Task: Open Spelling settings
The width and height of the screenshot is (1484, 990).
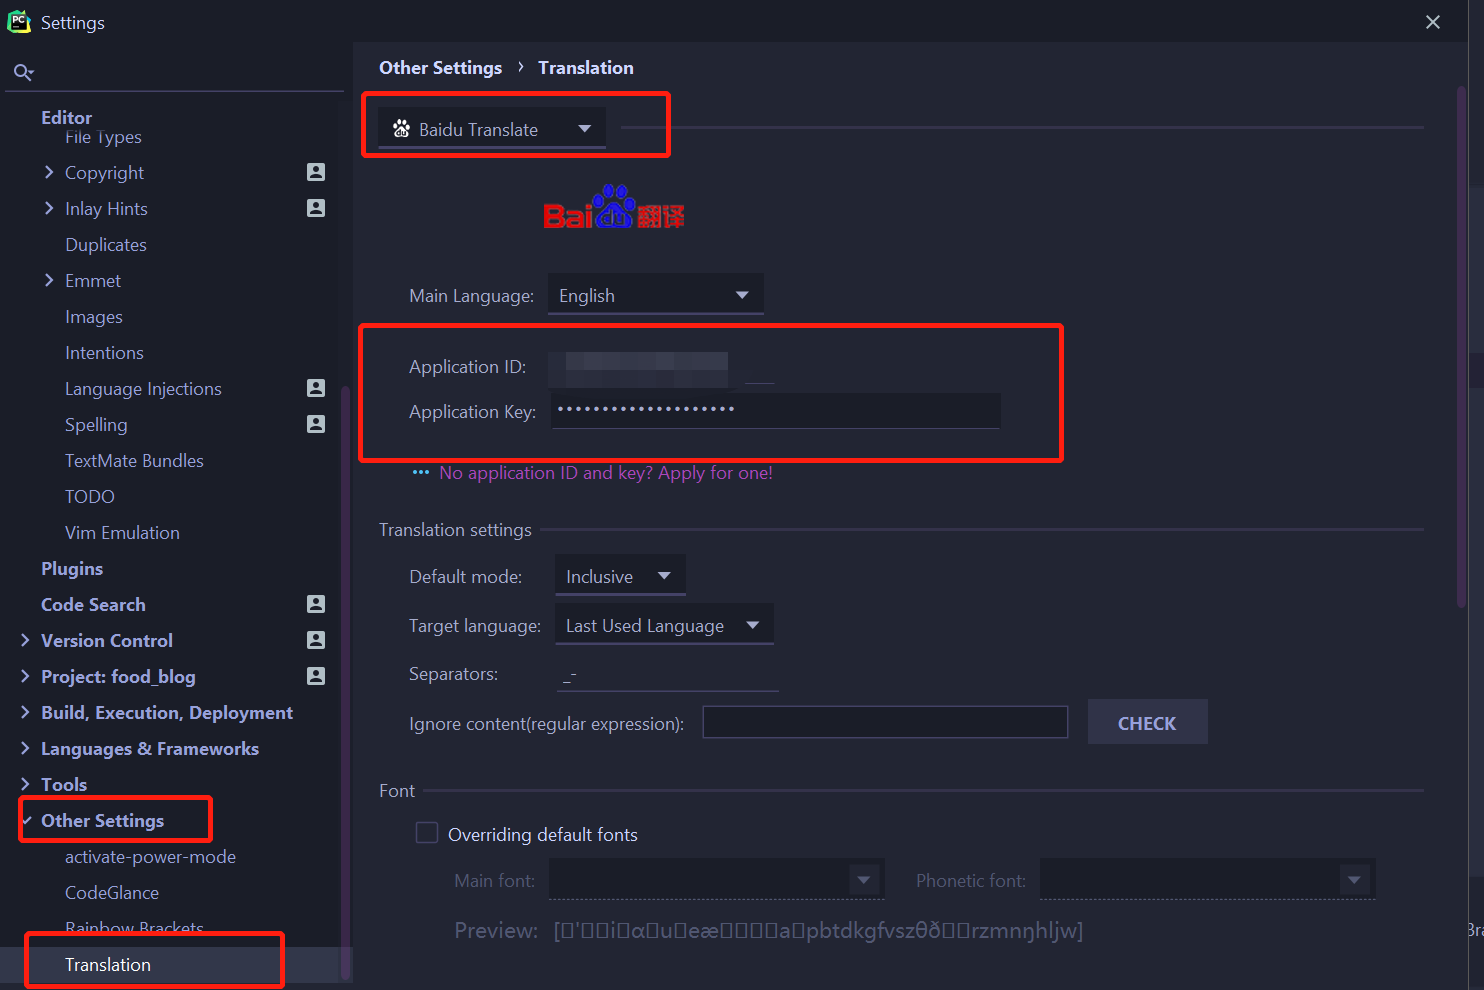Action: click(x=96, y=424)
